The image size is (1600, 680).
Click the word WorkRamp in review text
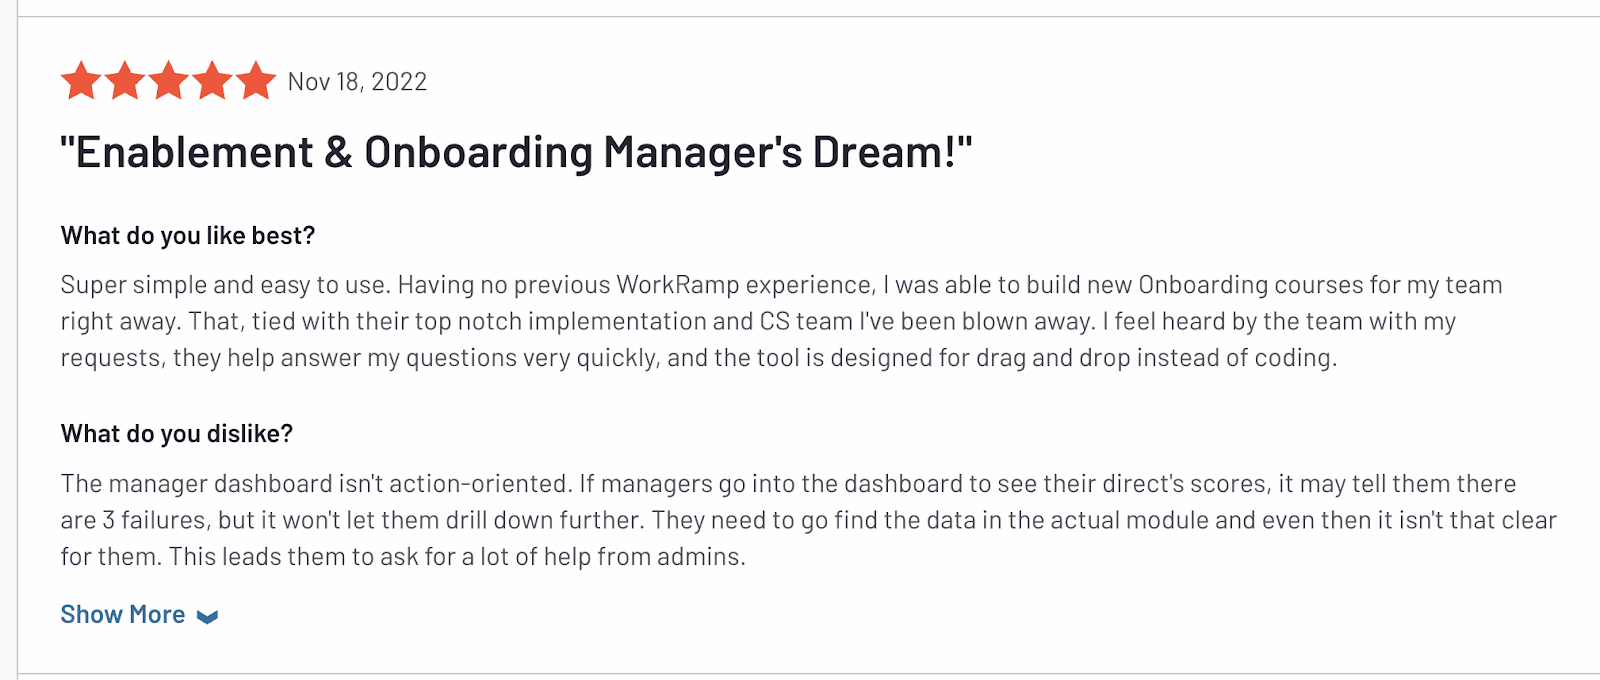click(677, 285)
